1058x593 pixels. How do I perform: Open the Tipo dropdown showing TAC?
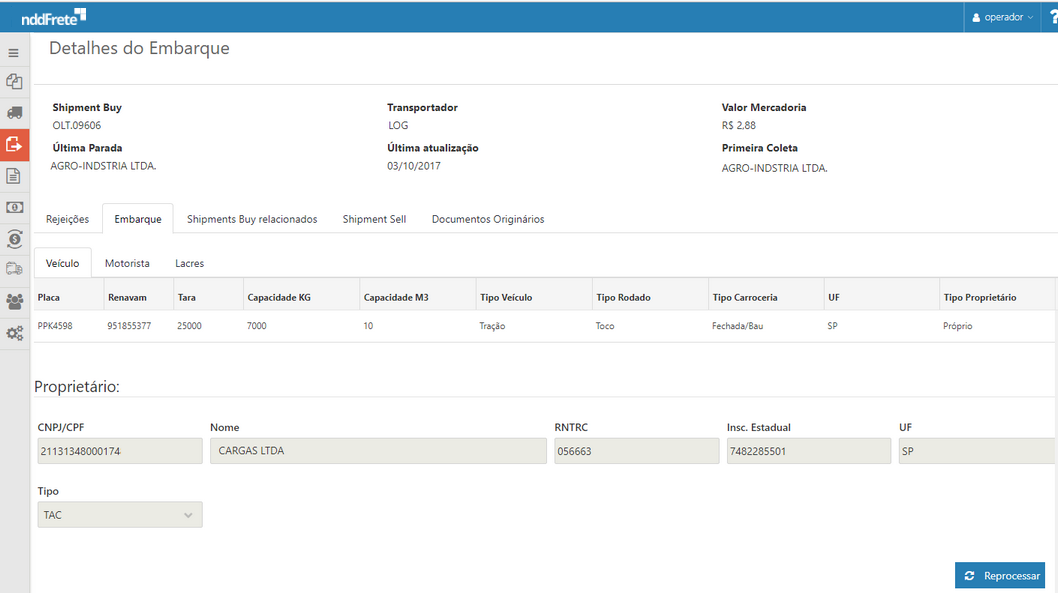pos(119,514)
